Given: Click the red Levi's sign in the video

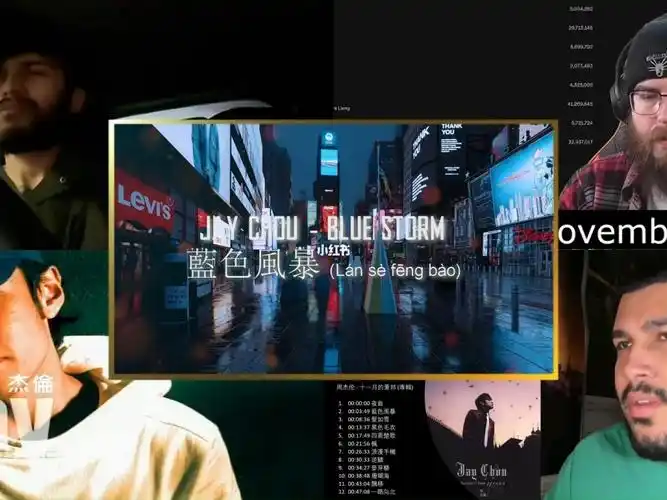Looking at the screenshot, I should tap(144, 200).
